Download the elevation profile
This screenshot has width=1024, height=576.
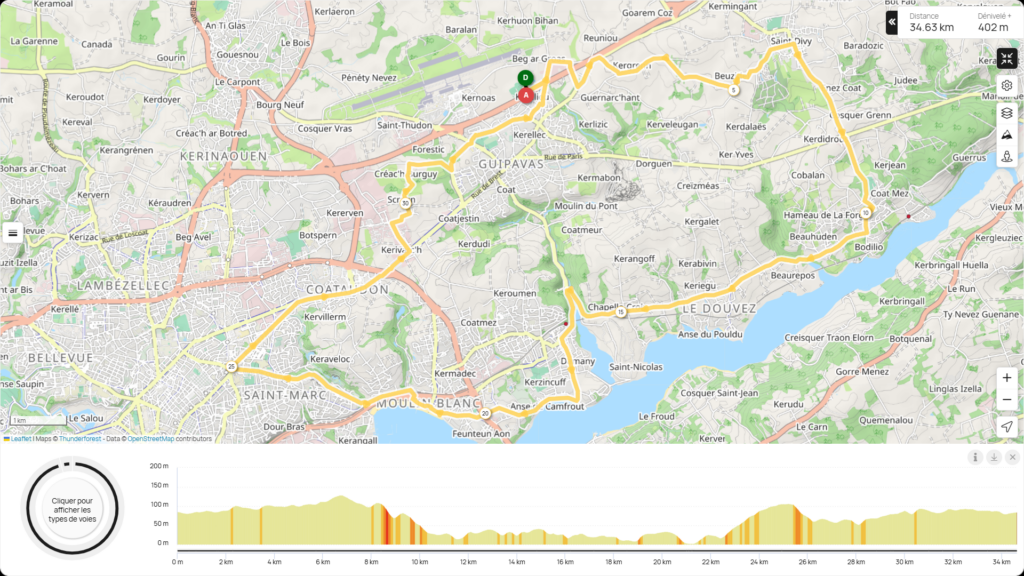click(994, 457)
